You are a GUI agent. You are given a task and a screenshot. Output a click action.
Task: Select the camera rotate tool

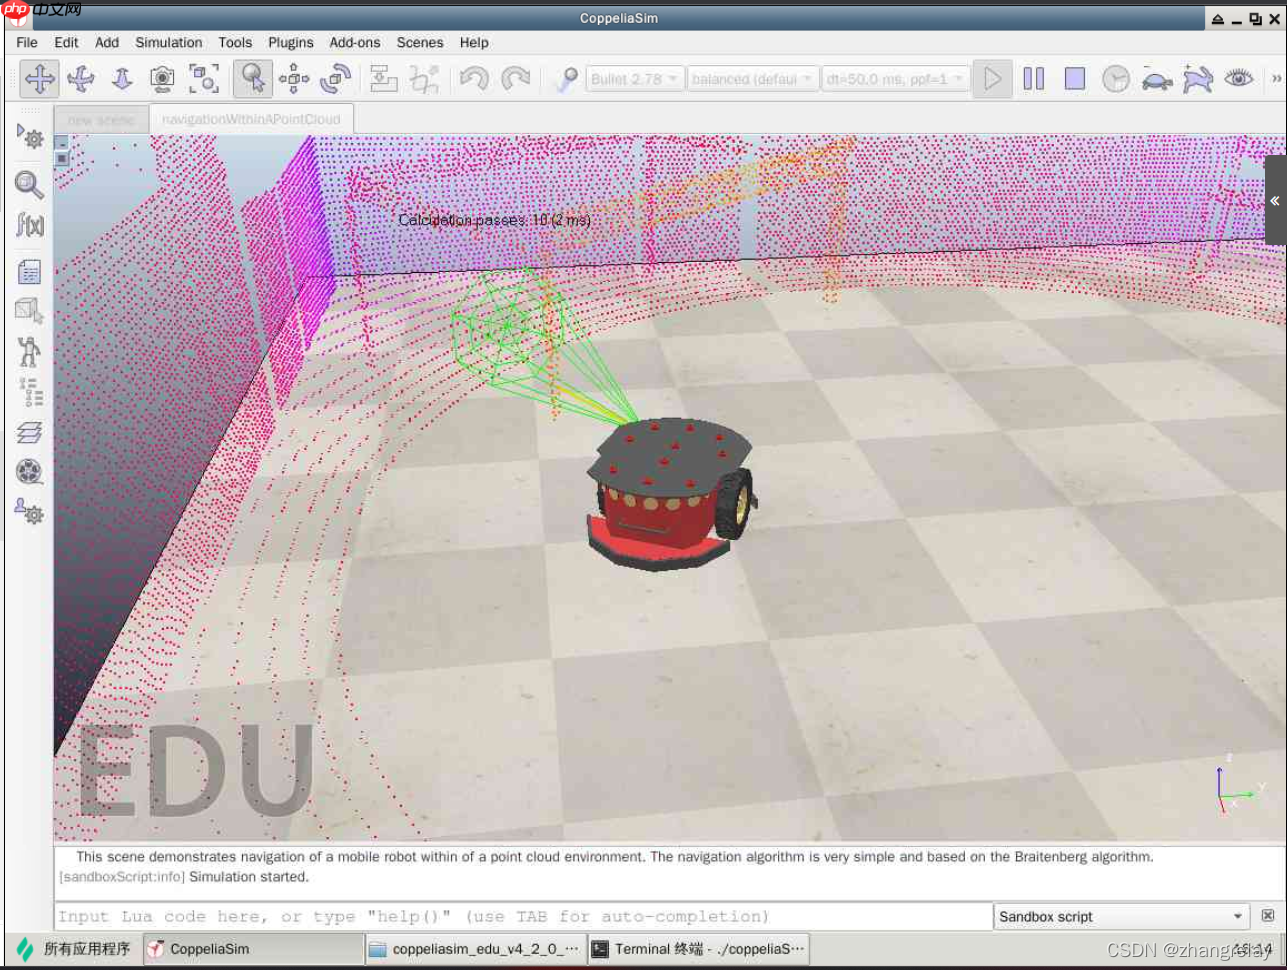pos(81,79)
